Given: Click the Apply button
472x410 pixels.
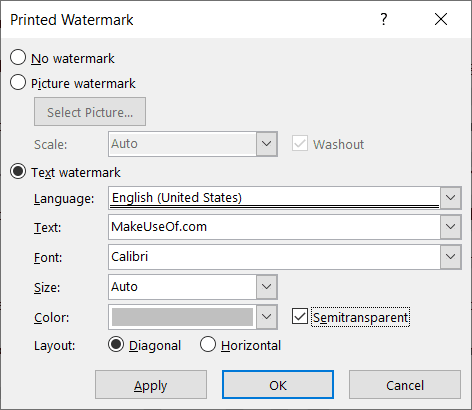Looking at the screenshot, I should coord(151,385).
